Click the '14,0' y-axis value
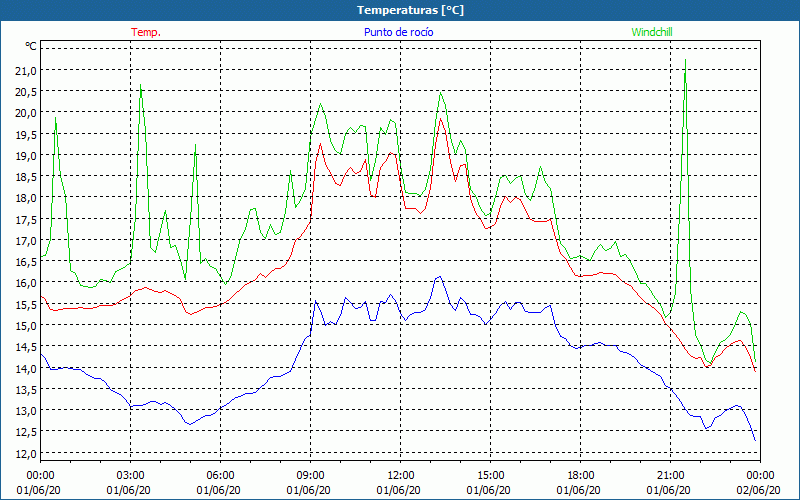Image resolution: width=800 pixels, height=500 pixels. tap(26, 368)
